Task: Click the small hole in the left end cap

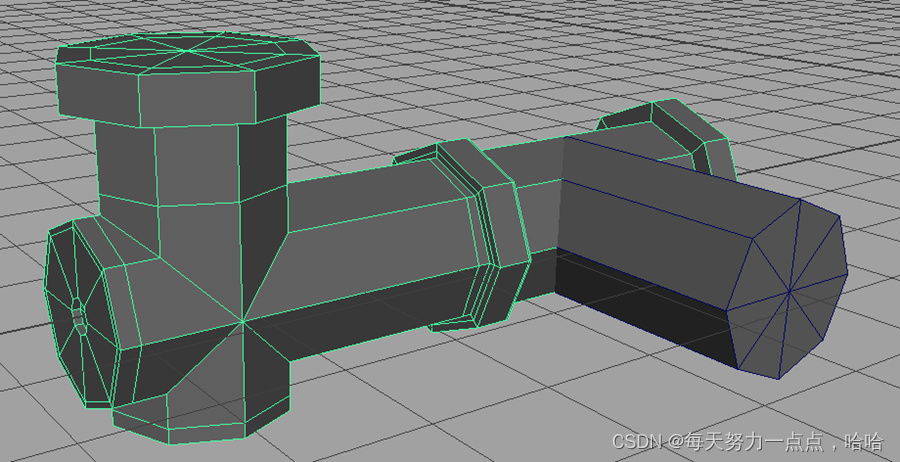Action: click(x=79, y=316)
